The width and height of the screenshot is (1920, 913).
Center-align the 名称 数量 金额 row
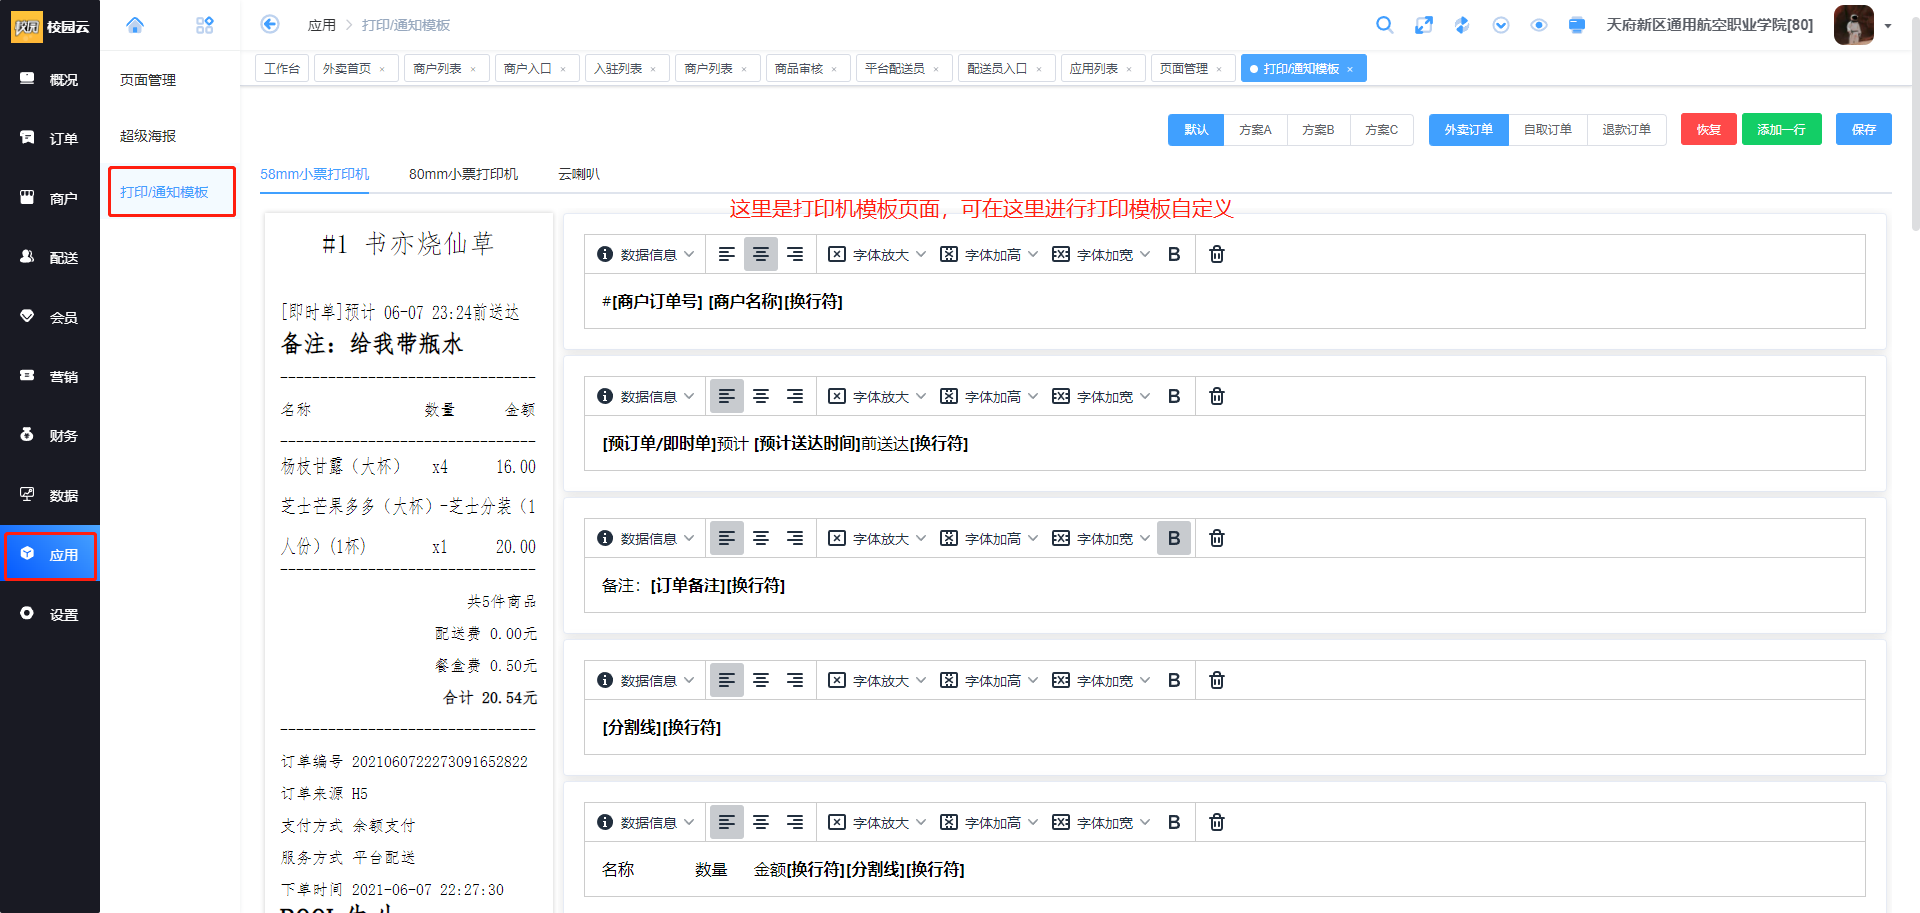point(761,822)
